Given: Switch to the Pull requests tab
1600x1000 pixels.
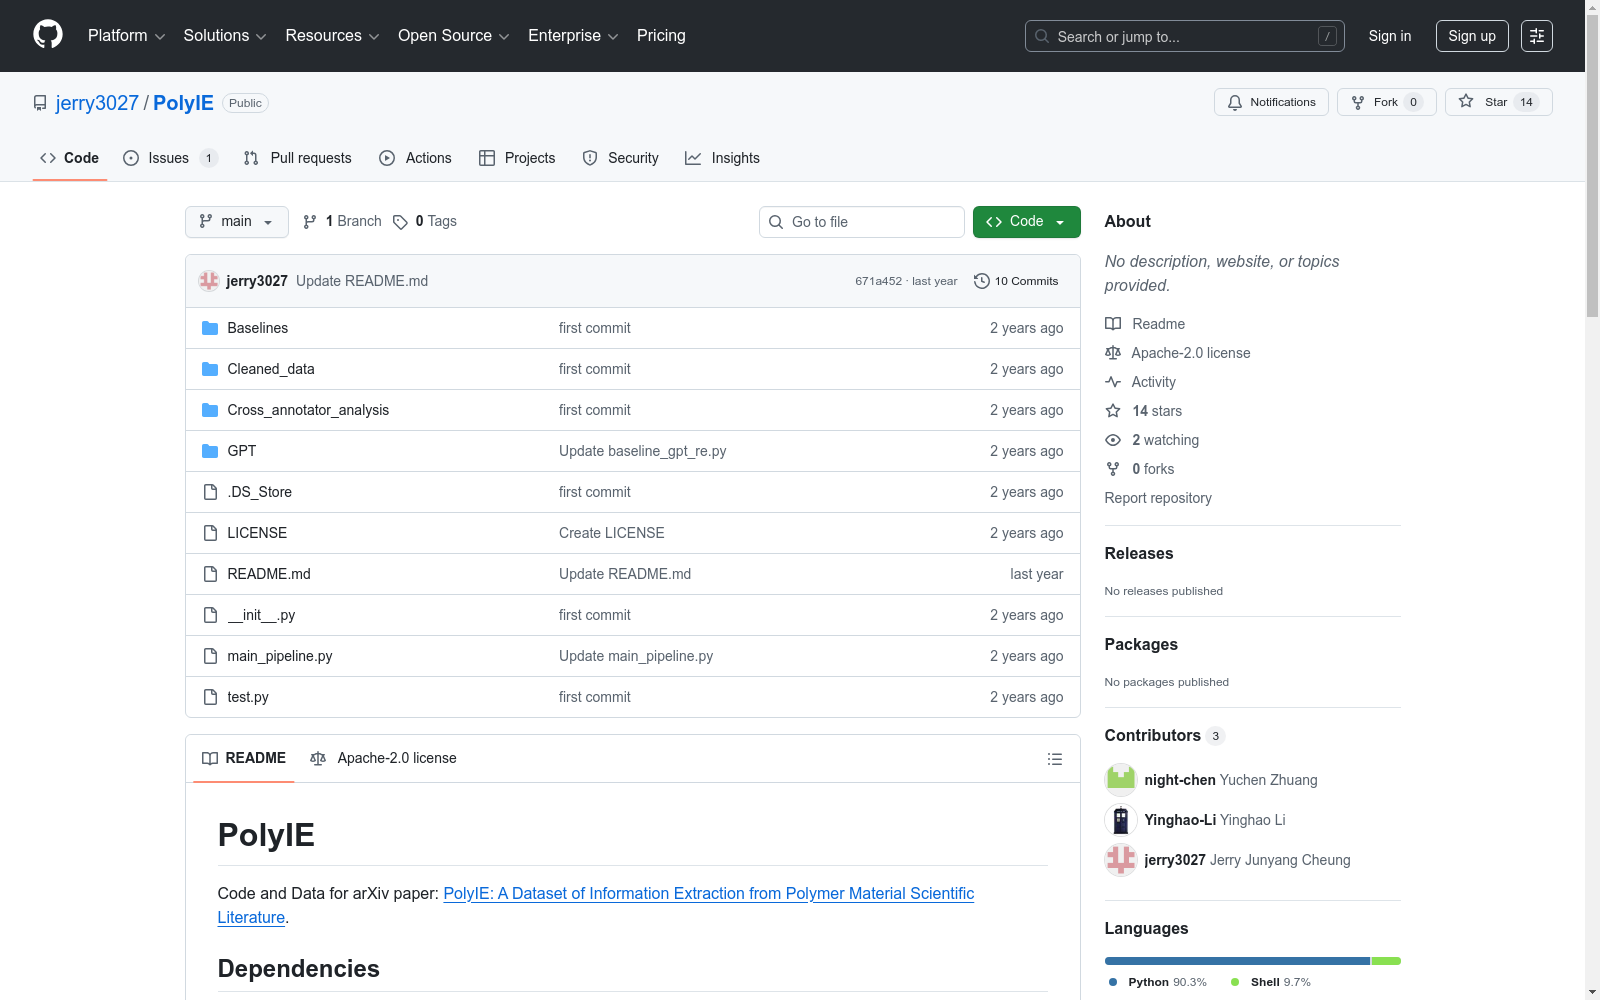Looking at the screenshot, I should point(298,158).
